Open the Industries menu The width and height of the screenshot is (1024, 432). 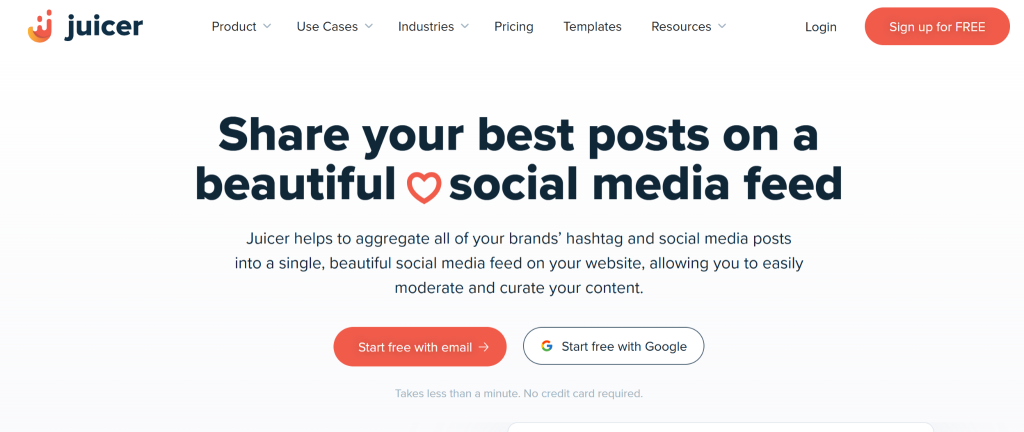click(426, 27)
